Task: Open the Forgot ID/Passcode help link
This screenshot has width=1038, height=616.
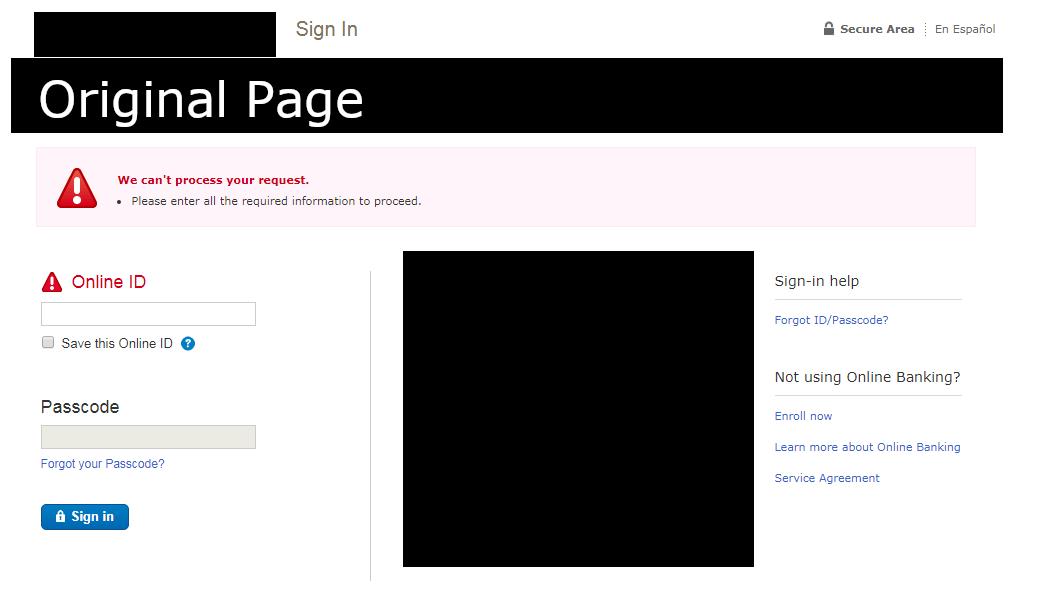Action: click(x=831, y=319)
